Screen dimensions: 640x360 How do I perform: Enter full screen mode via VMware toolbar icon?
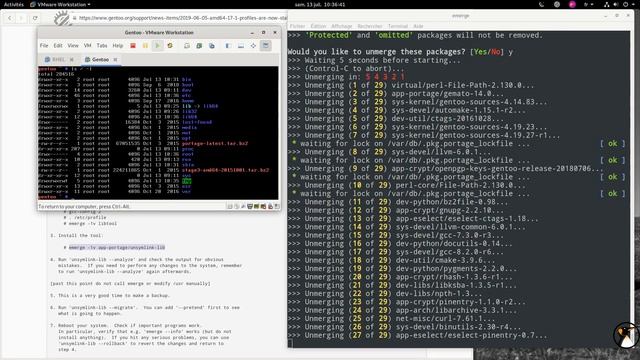pos(253,46)
